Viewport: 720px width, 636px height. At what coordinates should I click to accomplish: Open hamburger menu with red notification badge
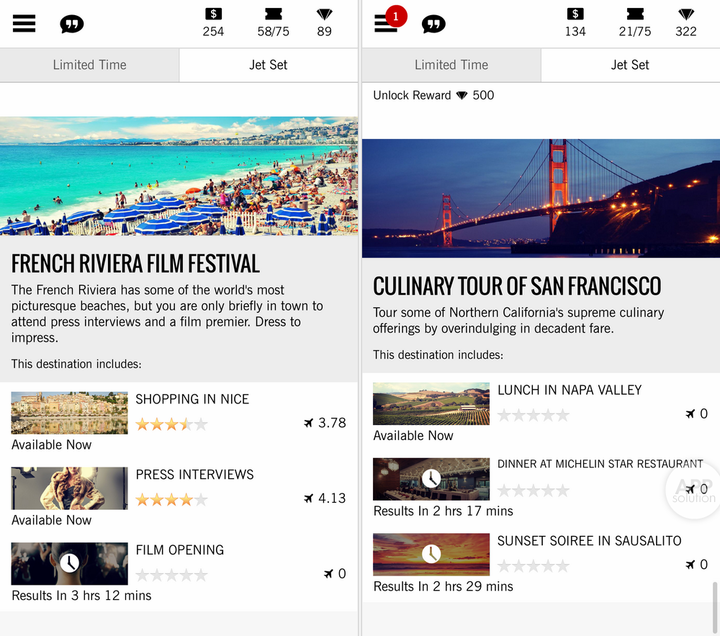point(386,23)
